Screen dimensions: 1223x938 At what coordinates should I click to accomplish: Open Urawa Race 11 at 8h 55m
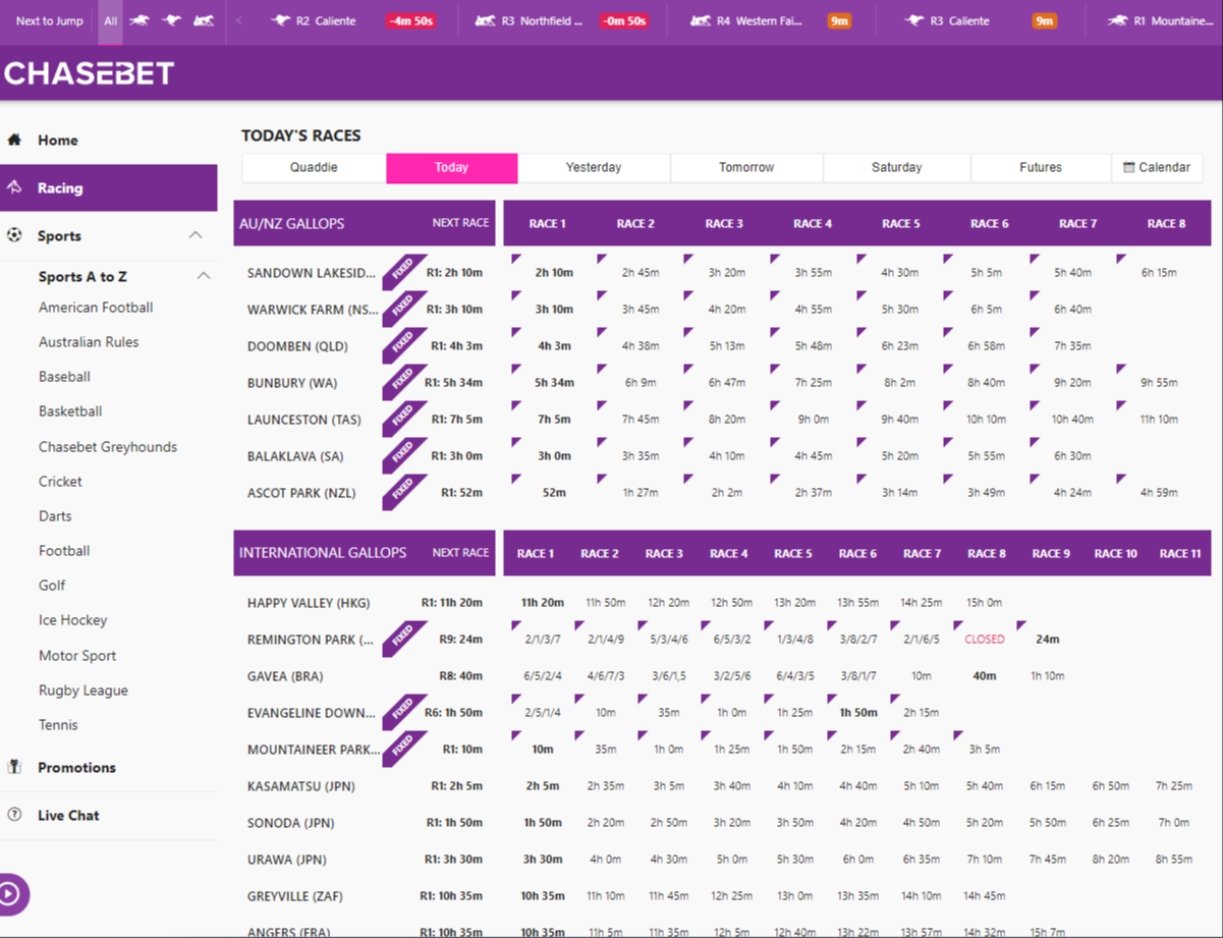tap(1174, 859)
